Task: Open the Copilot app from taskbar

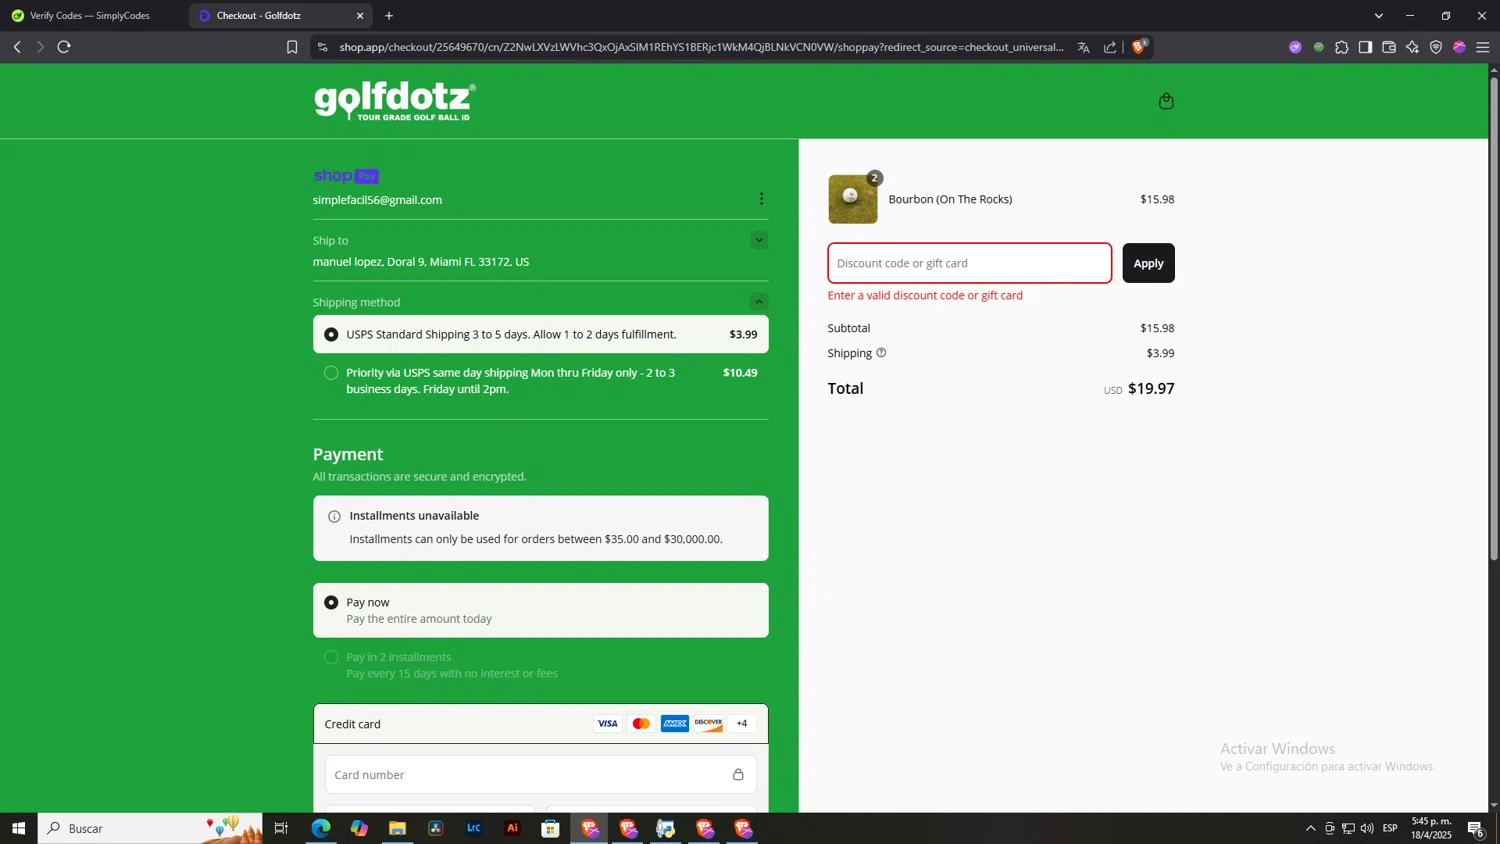Action: click(359, 828)
